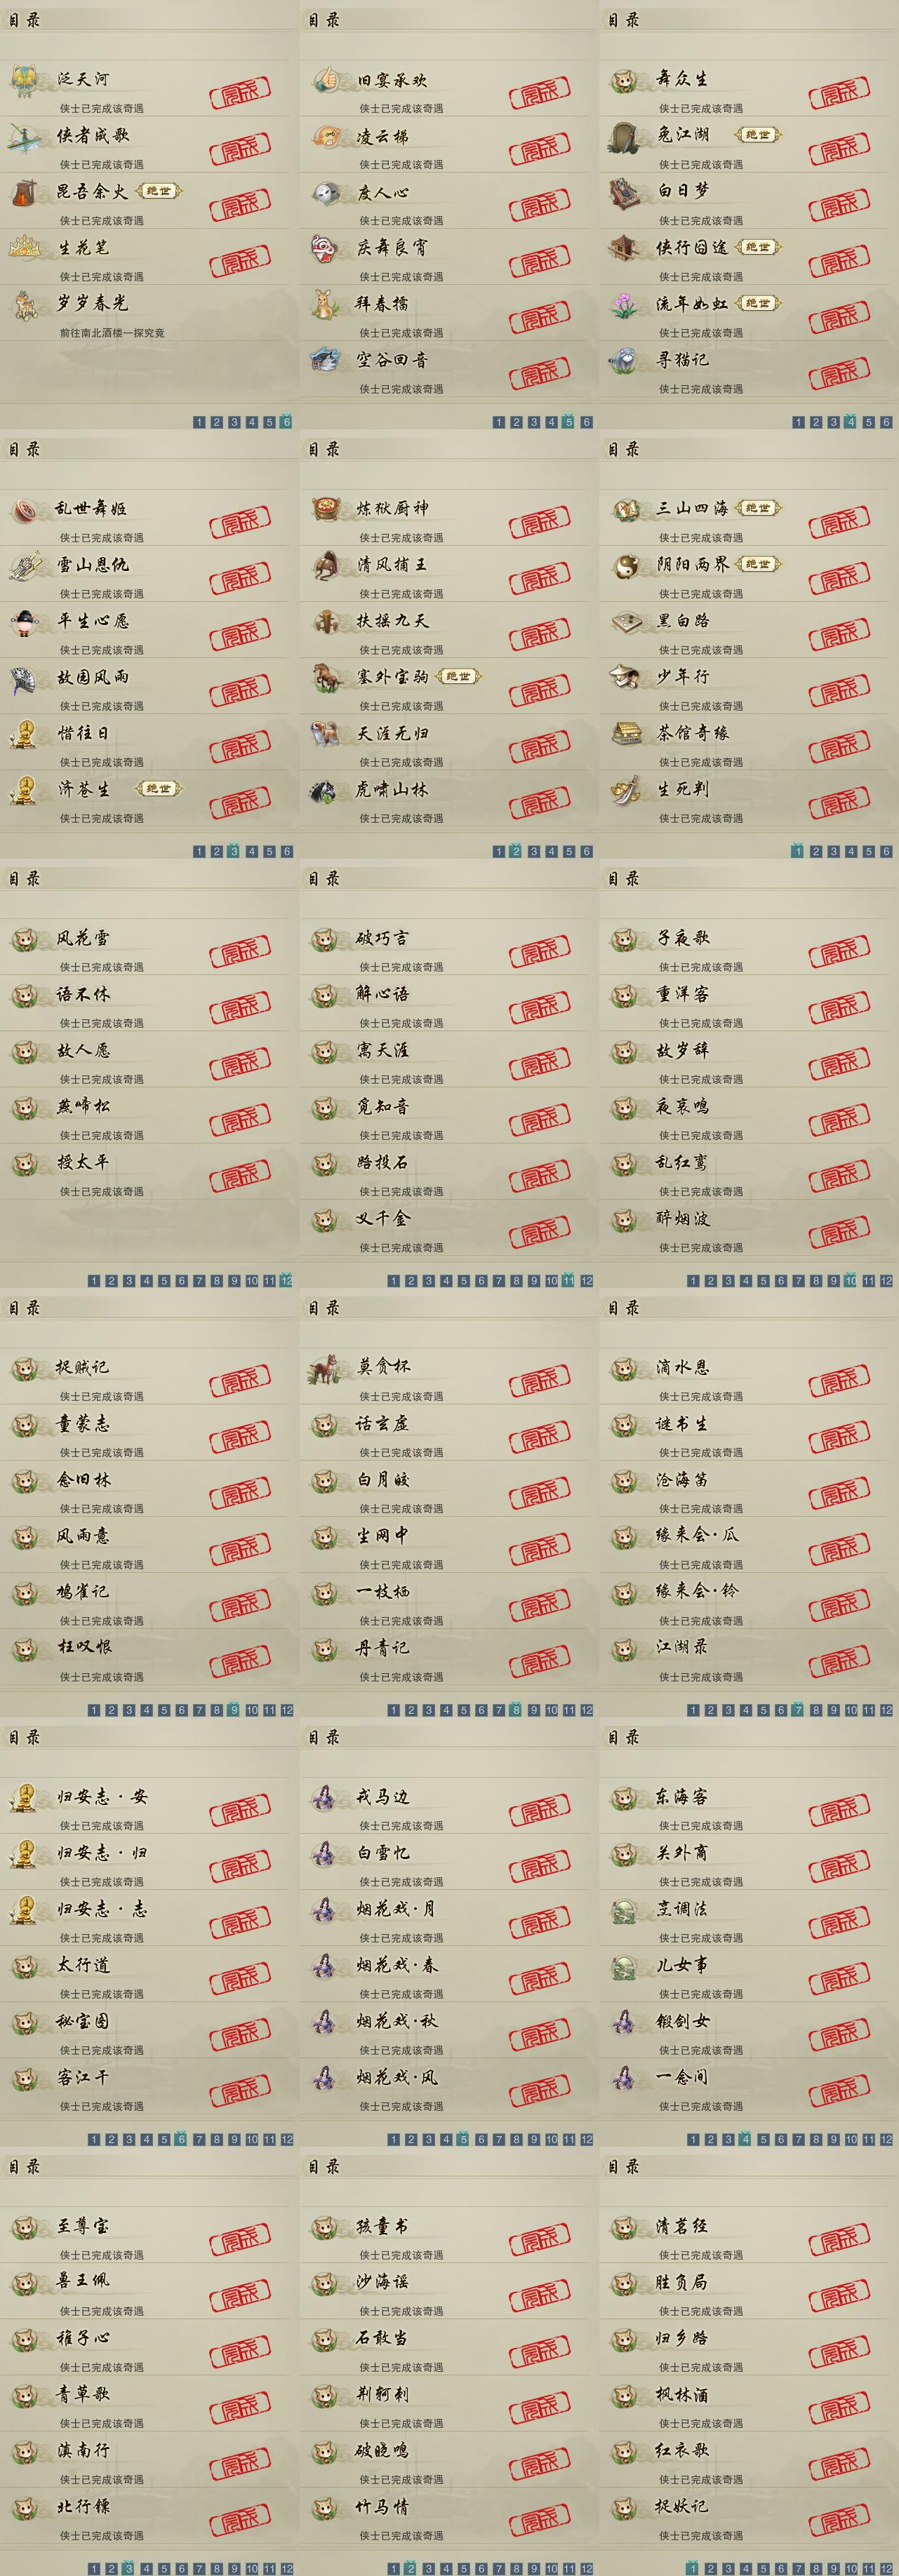This screenshot has width=899, height=2576.
Task: Select the white mask icon for 友人心
Action: 325,192
